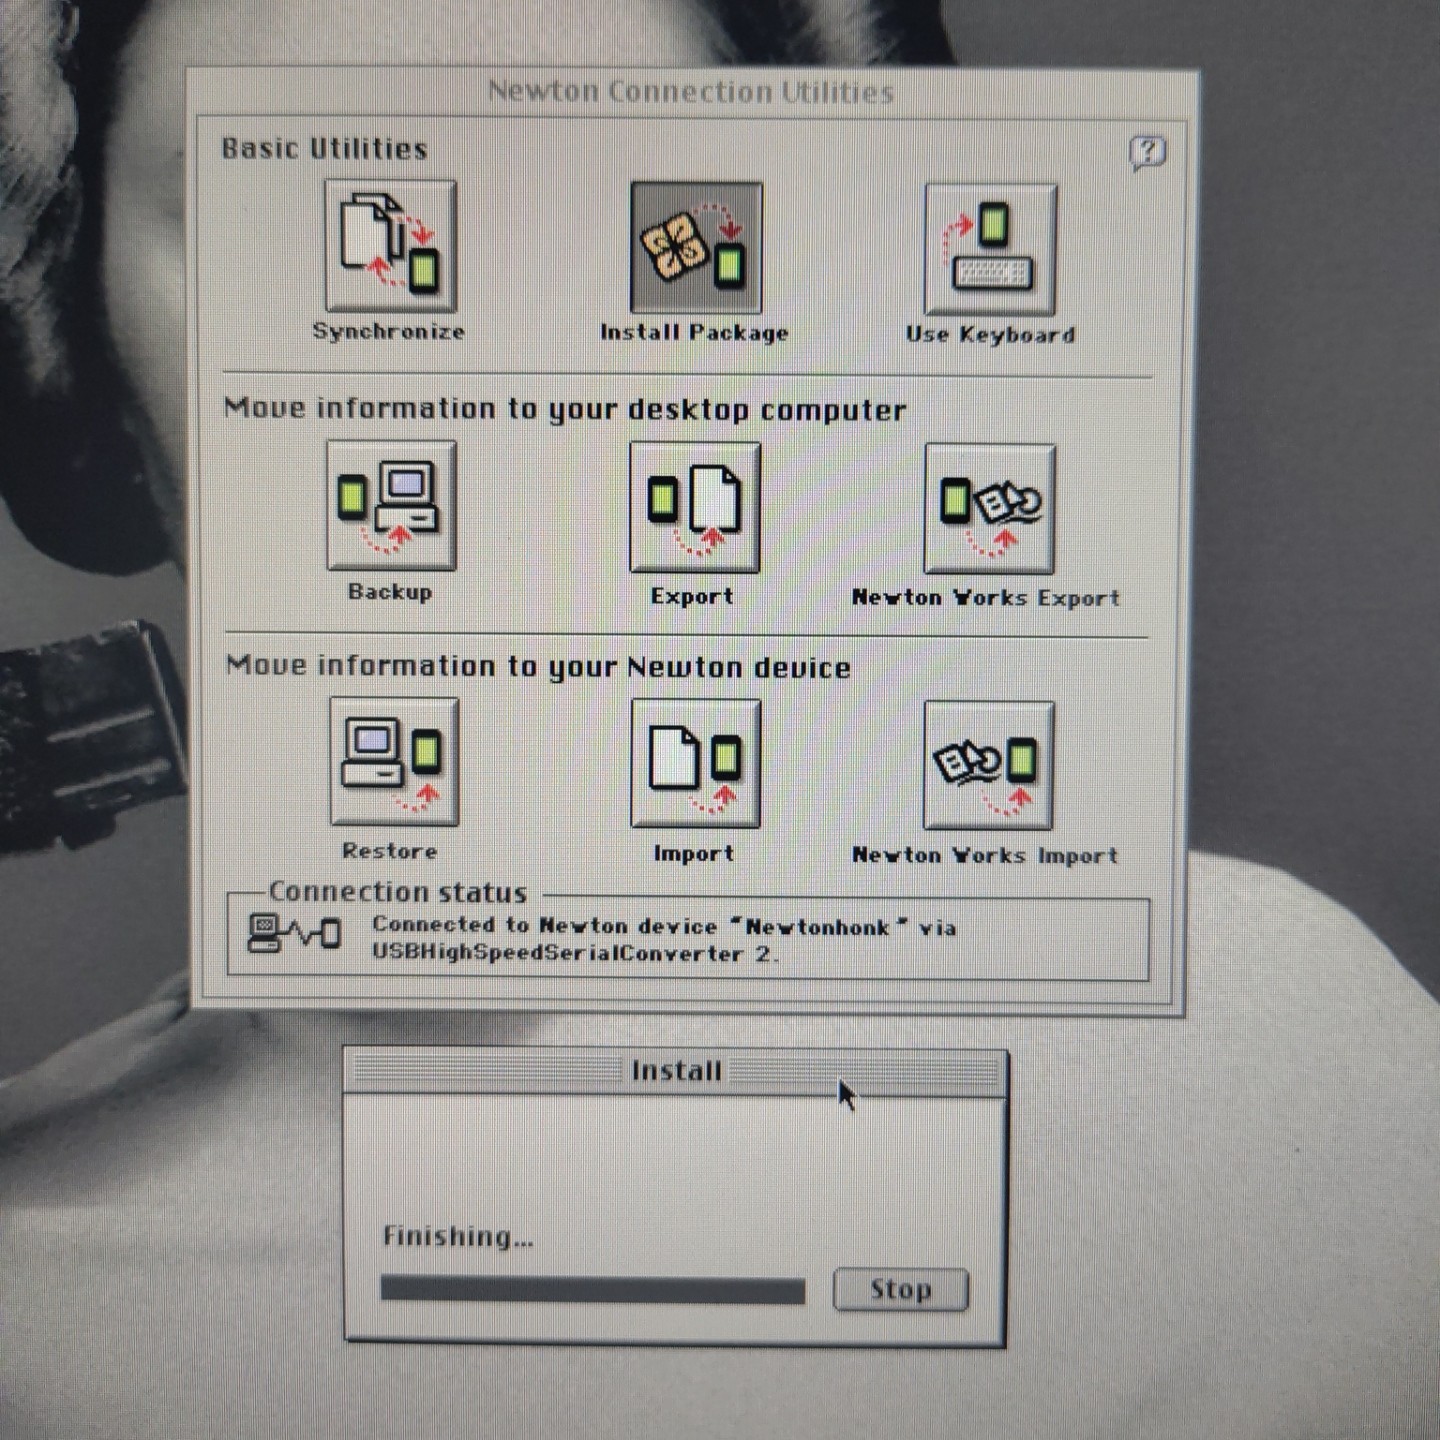
Task: Start a Backup of the Newton
Action: point(391,506)
